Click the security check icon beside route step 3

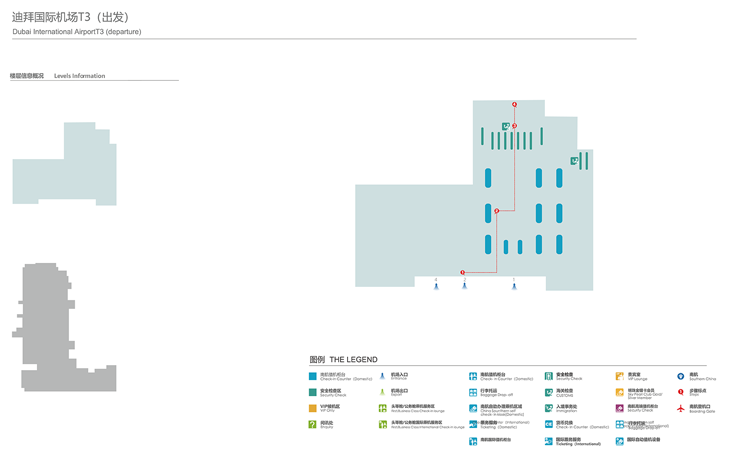click(x=506, y=125)
